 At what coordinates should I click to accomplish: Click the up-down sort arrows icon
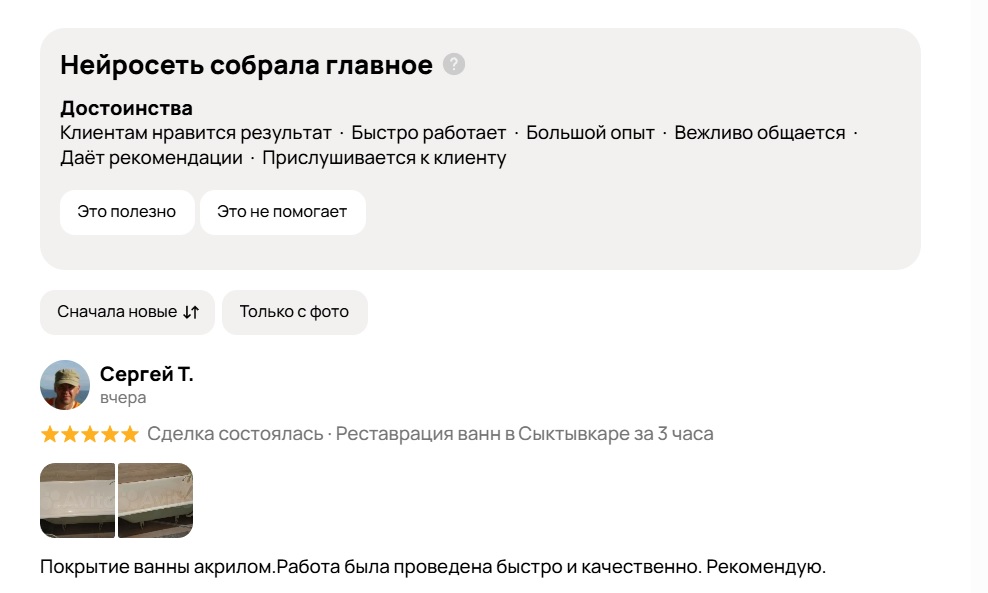[x=191, y=312]
